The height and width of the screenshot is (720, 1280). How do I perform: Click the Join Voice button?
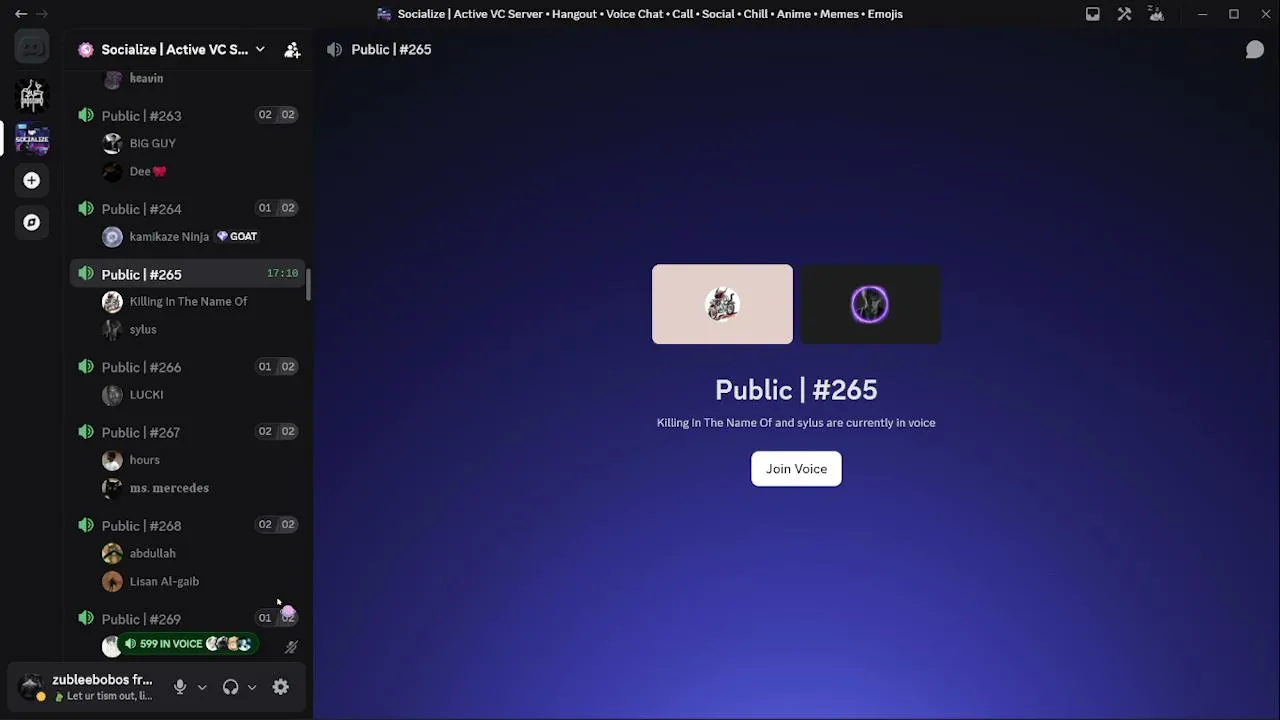[x=796, y=469]
